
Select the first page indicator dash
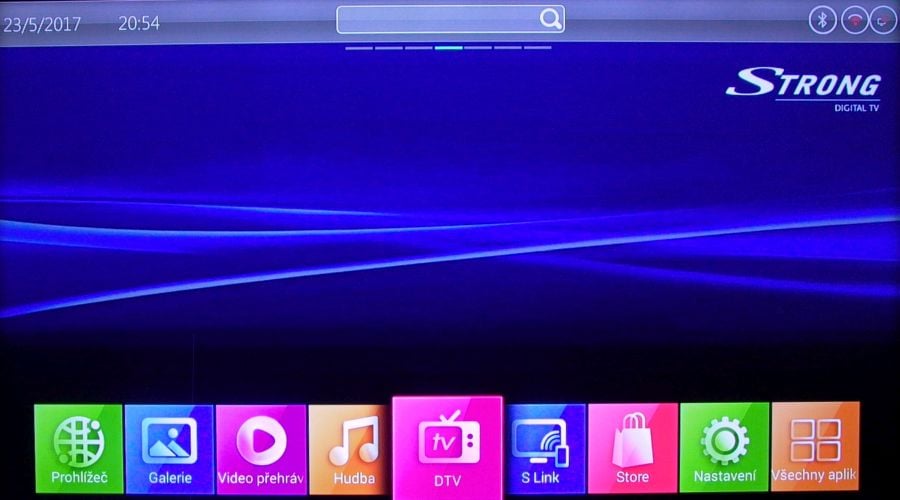[359, 48]
